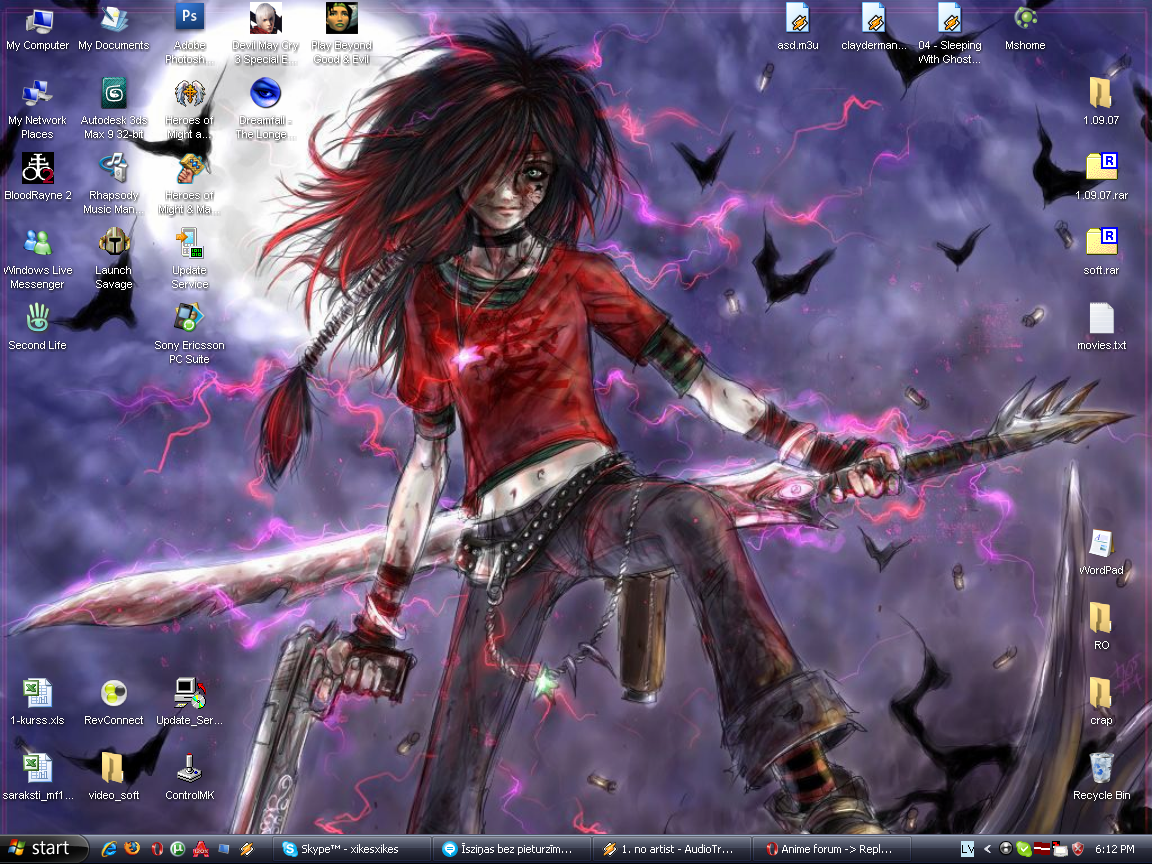Switch to the Skype - xikesxikes window
The width and height of the screenshot is (1152, 864).
coord(350,849)
